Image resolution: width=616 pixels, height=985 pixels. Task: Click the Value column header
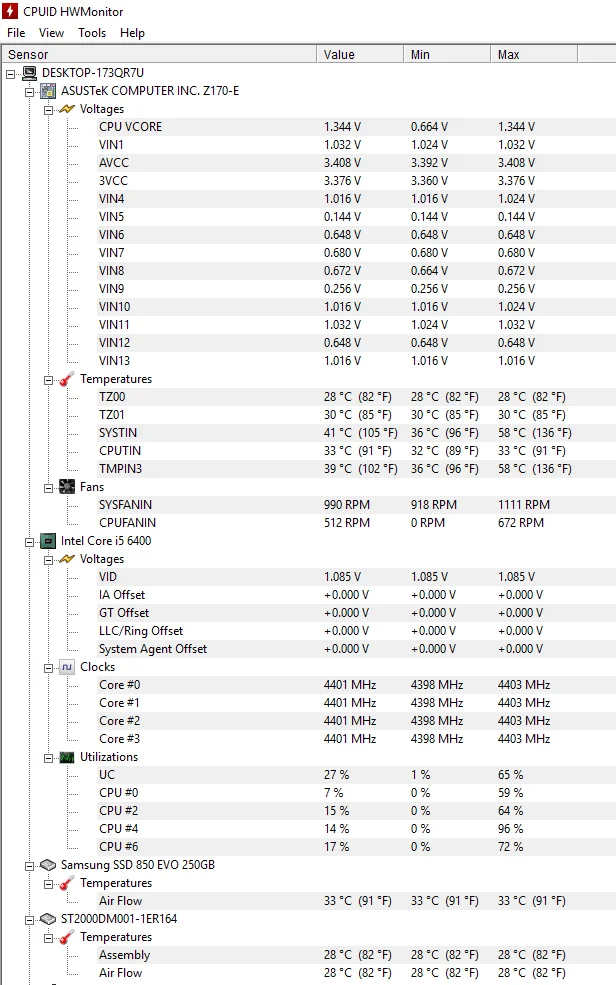[360, 55]
